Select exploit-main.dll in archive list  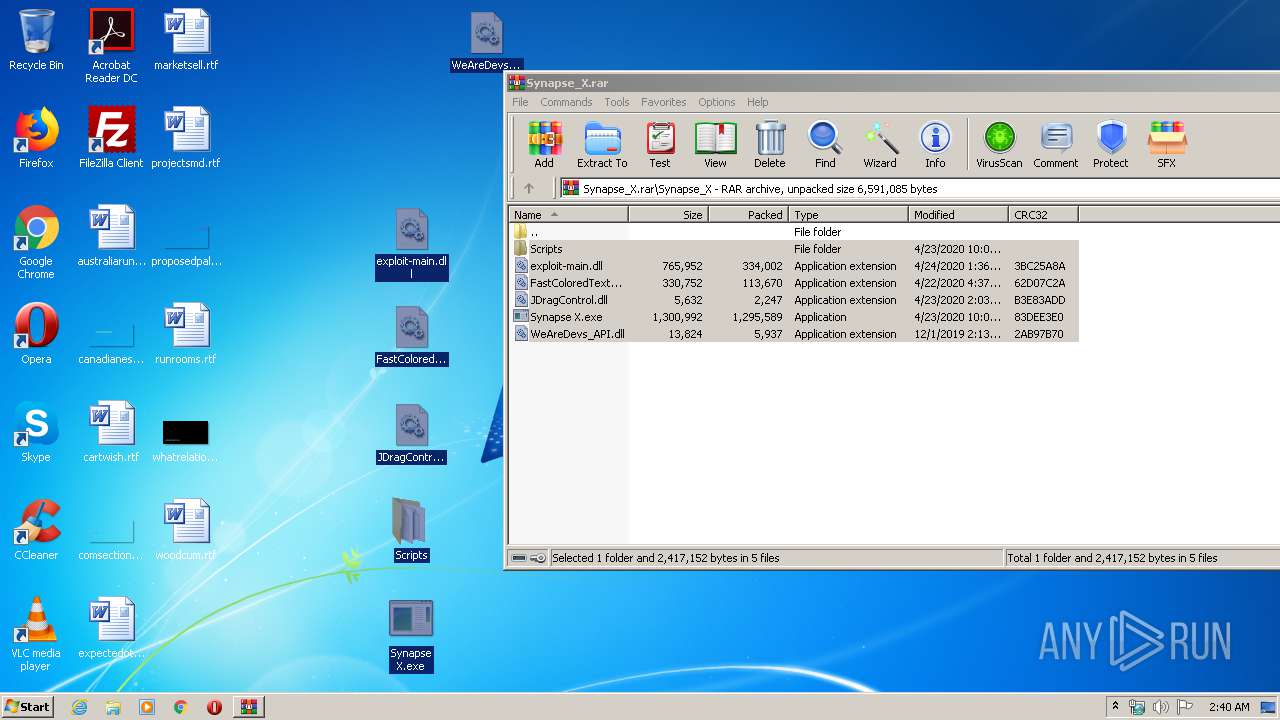(794, 266)
